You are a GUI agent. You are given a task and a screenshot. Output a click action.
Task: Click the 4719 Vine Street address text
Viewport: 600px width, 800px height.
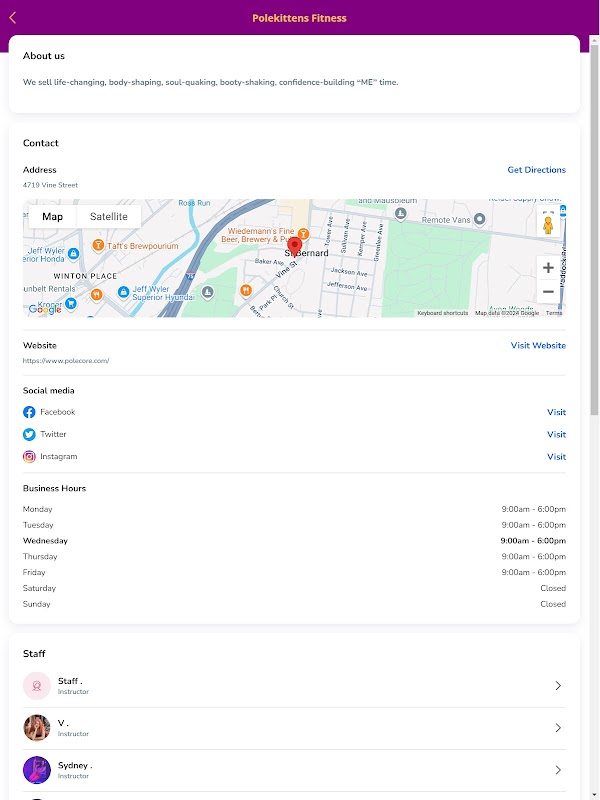[51, 185]
